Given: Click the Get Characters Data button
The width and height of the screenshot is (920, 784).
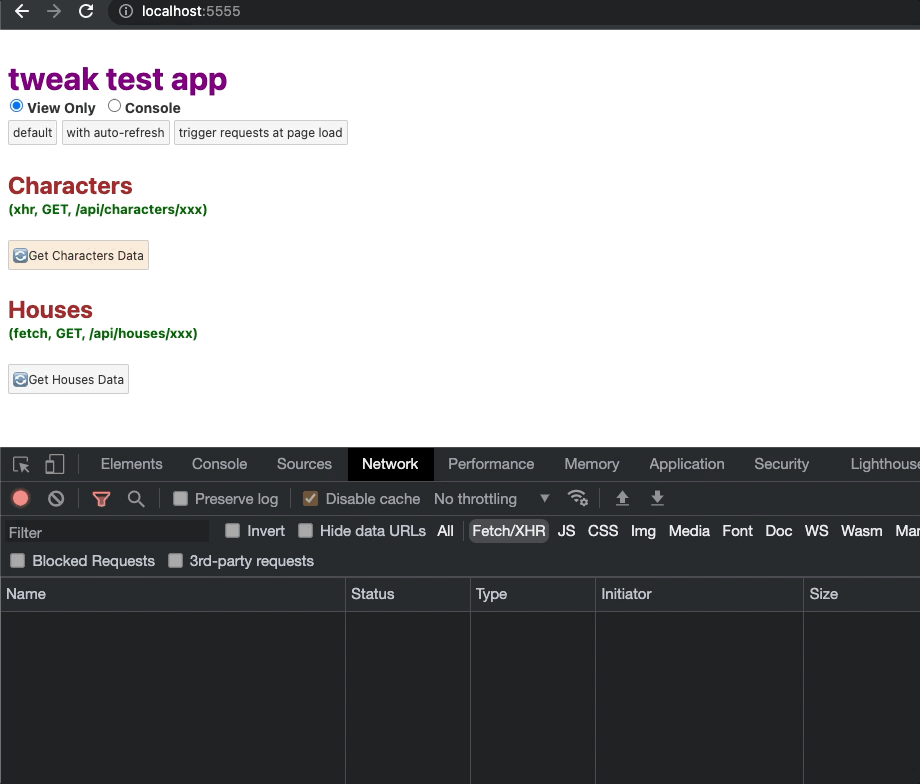Looking at the screenshot, I should tap(78, 255).
